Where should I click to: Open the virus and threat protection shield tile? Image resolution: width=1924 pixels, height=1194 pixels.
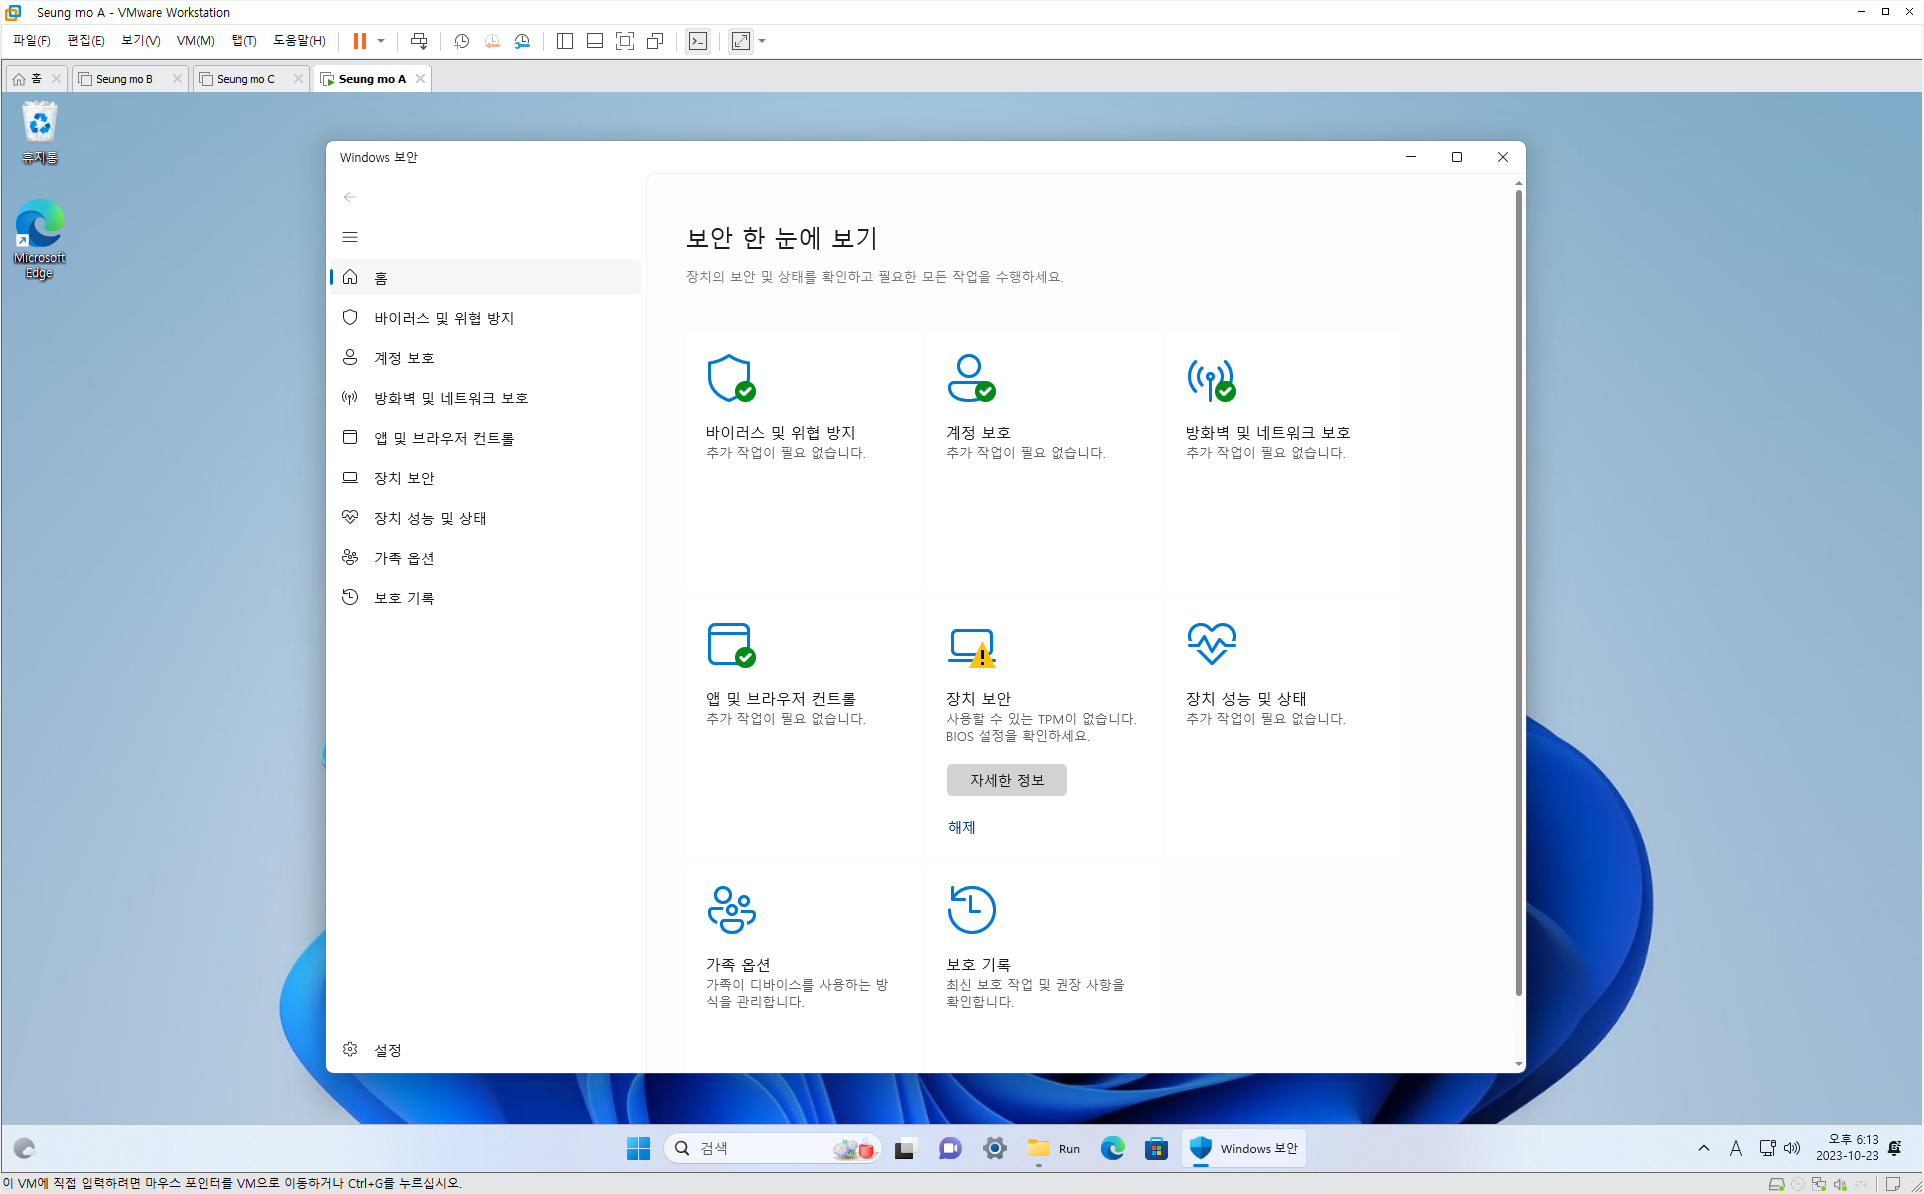click(x=731, y=378)
